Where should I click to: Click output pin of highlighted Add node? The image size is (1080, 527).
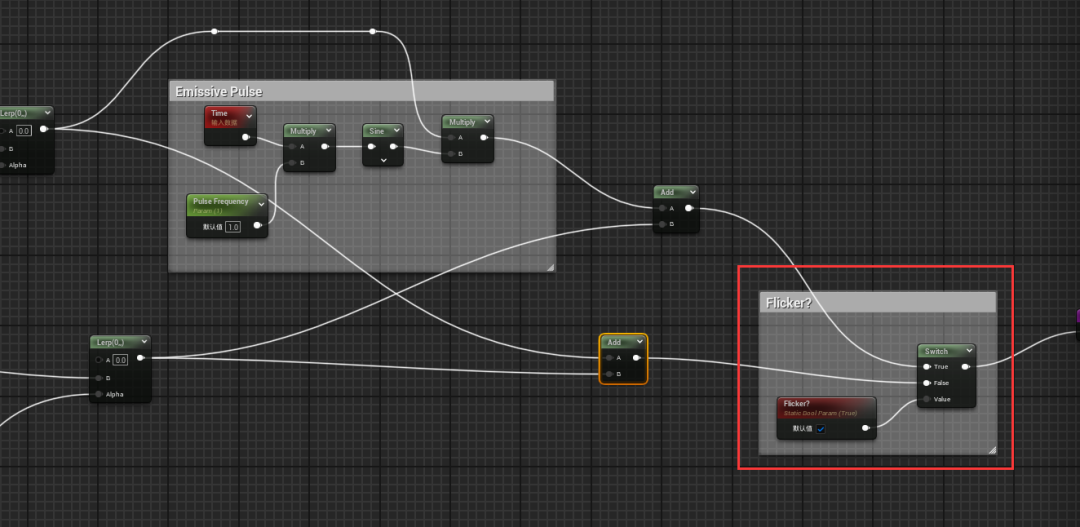pos(636,358)
